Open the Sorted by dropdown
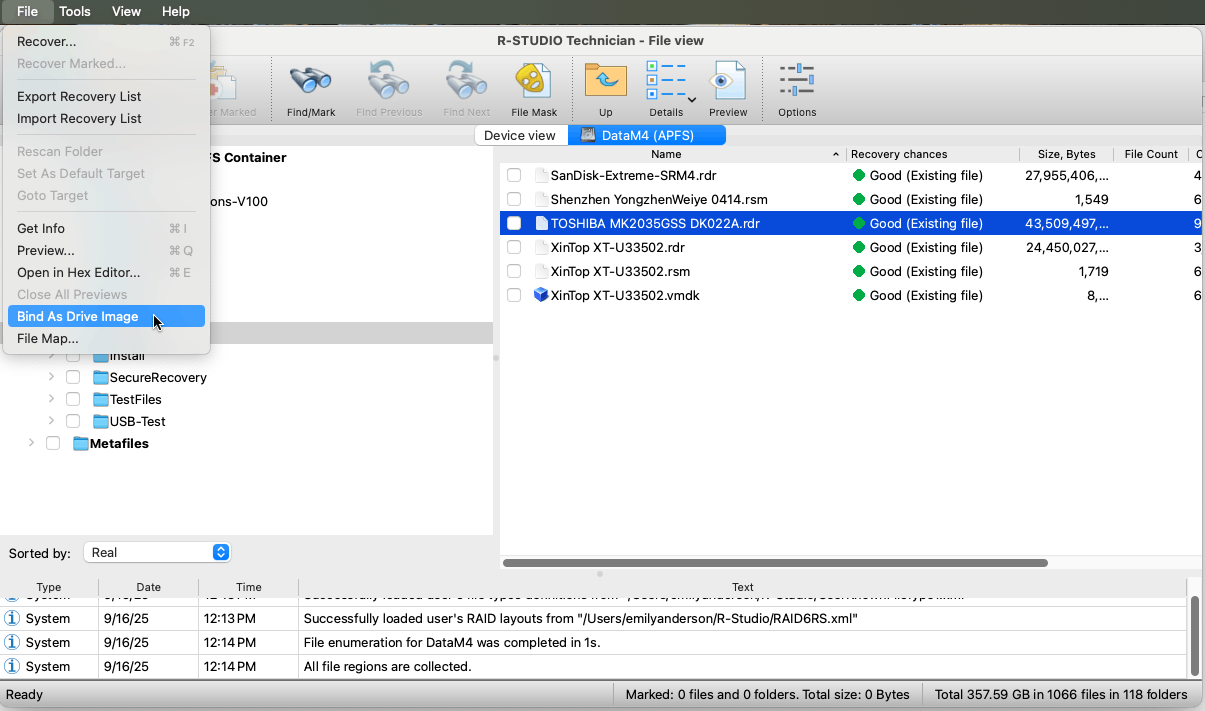1205x711 pixels. pos(157,552)
